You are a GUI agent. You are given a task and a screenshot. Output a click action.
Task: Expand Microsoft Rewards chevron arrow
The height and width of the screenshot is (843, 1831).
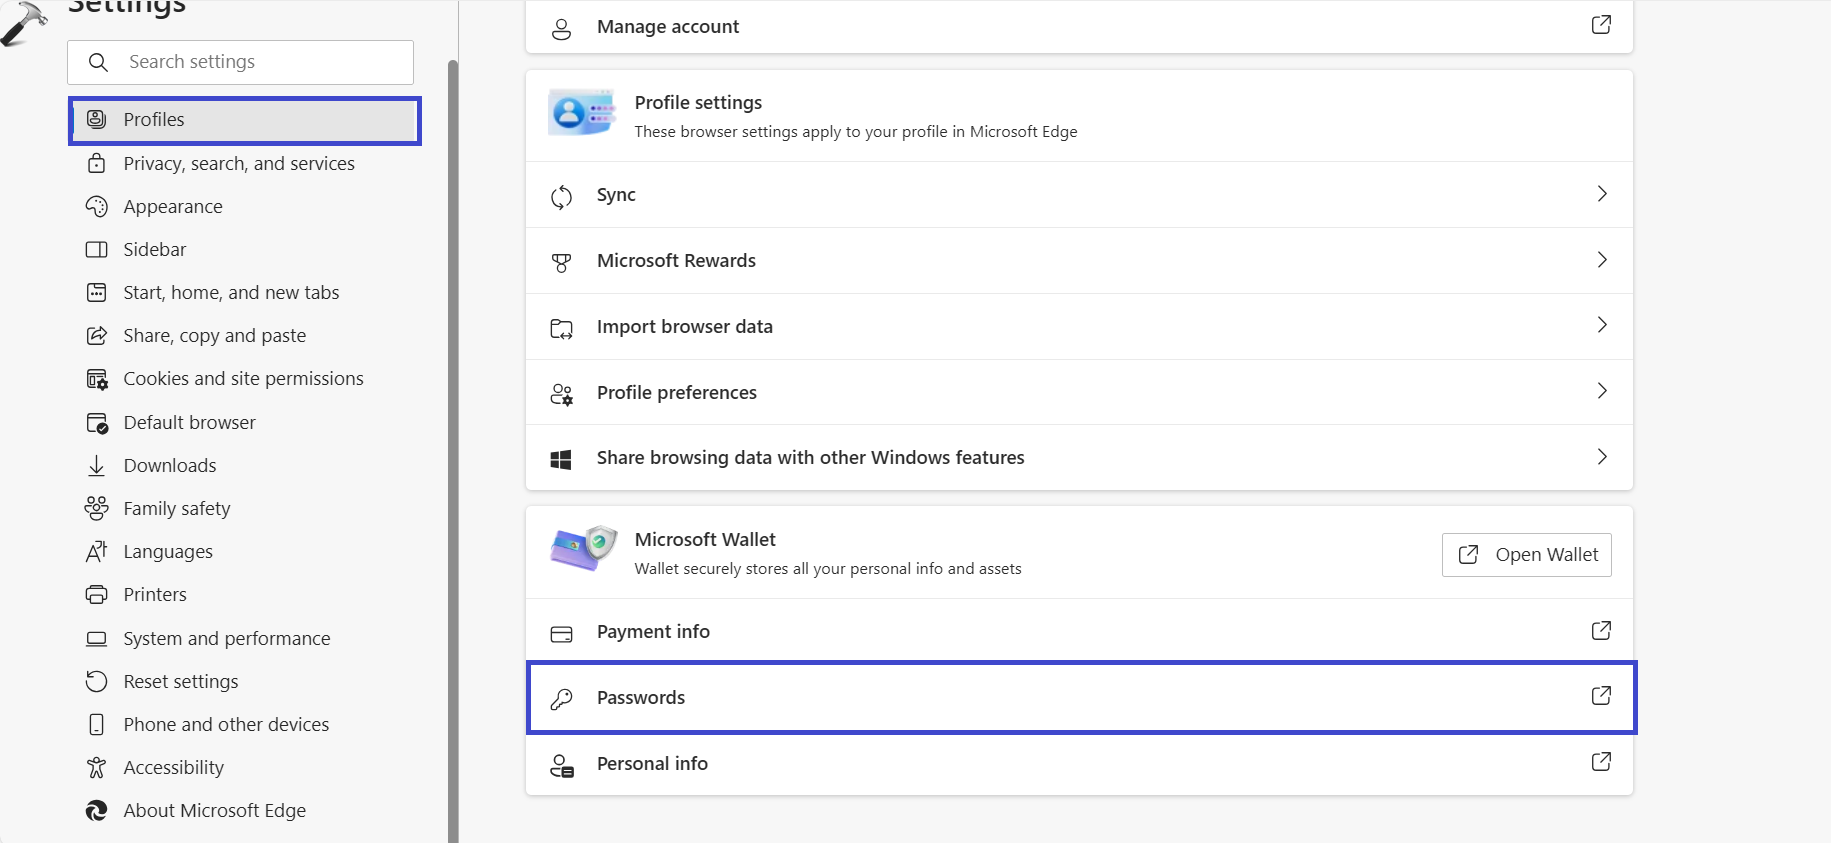(x=1601, y=260)
